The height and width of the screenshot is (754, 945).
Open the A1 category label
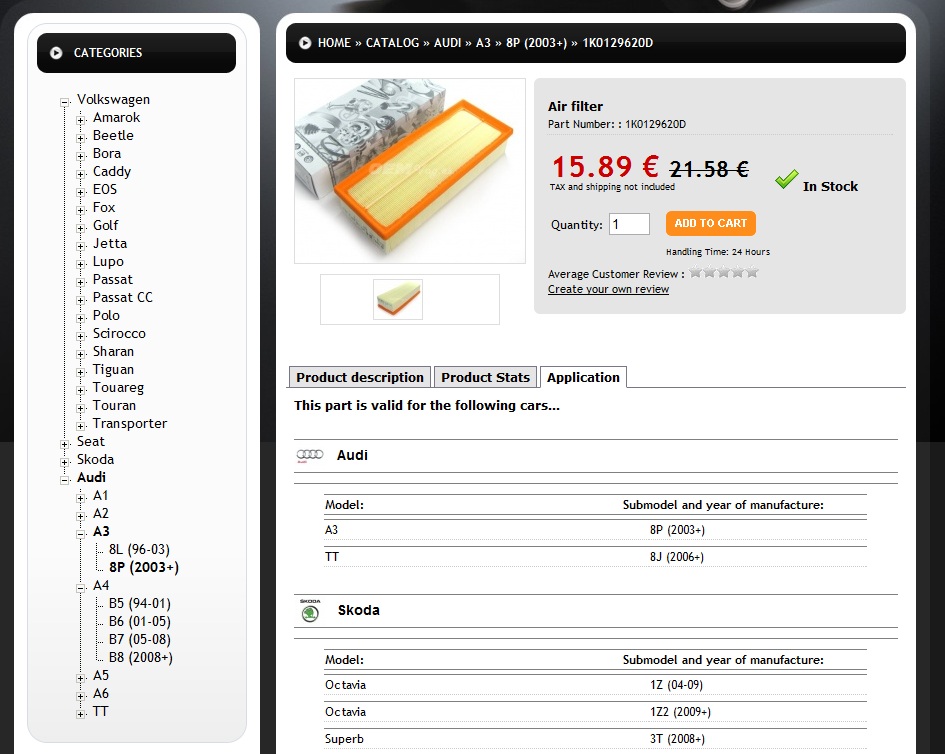(x=101, y=495)
